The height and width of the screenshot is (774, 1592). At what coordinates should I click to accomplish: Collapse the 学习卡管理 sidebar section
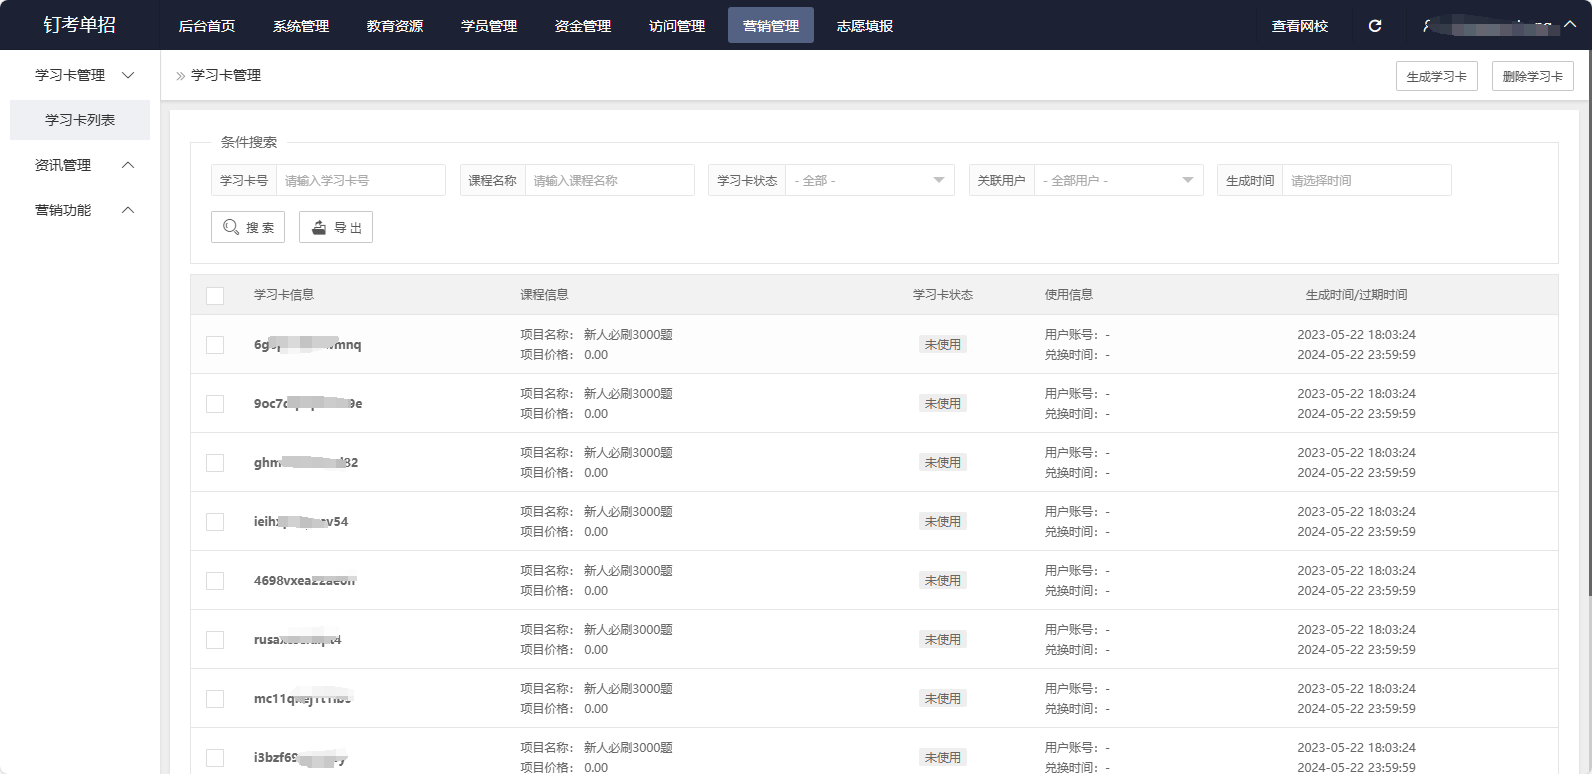(128, 75)
